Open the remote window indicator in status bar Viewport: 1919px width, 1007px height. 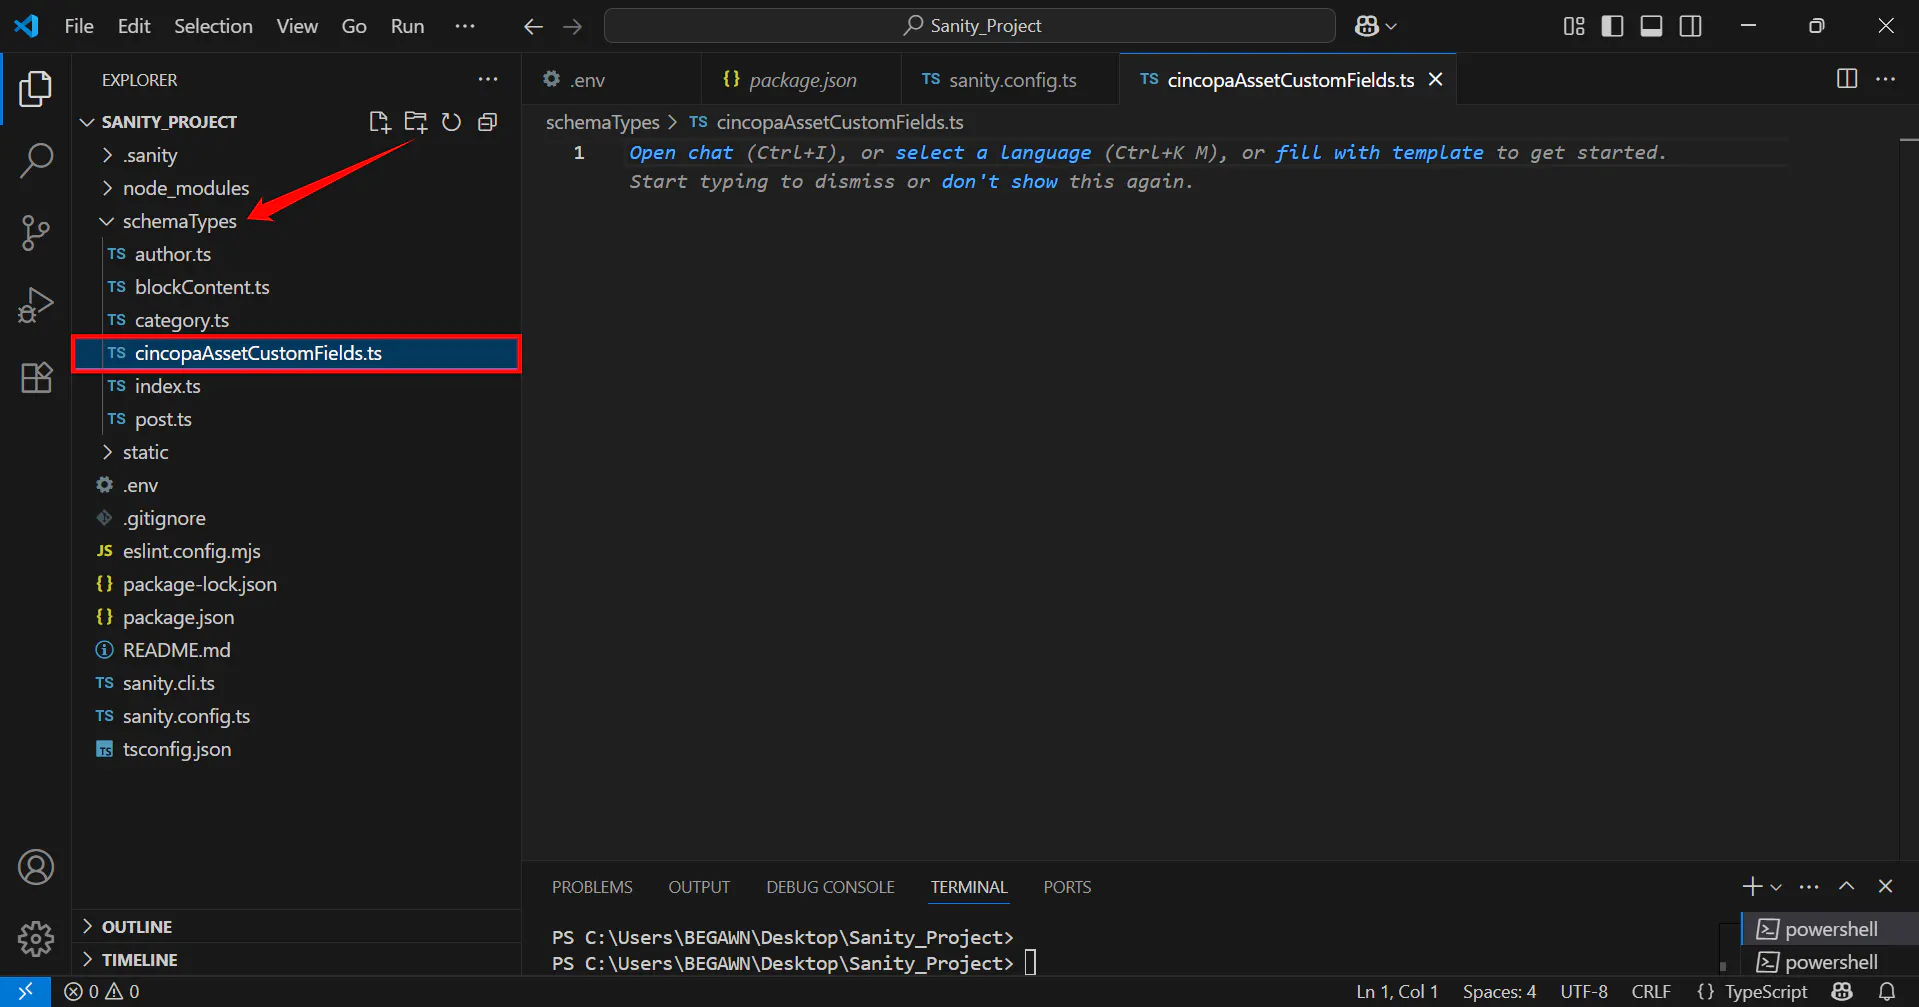click(26, 992)
